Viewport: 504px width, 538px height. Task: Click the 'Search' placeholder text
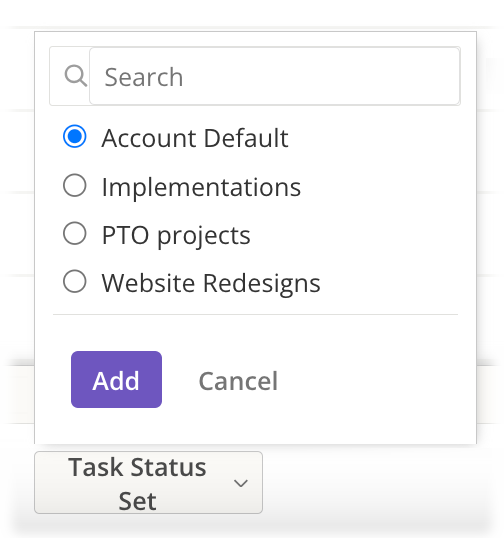[144, 77]
